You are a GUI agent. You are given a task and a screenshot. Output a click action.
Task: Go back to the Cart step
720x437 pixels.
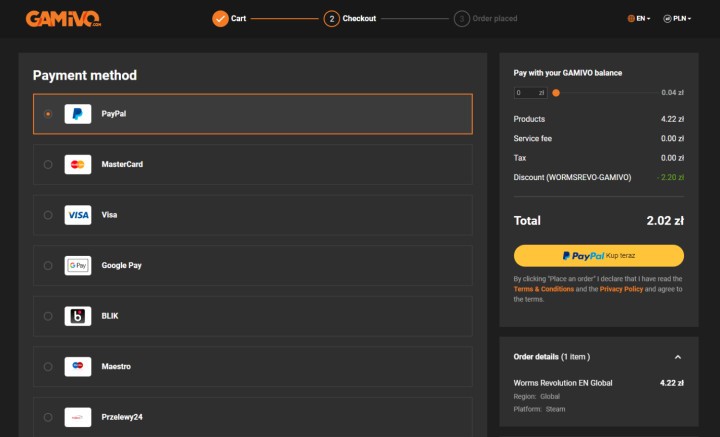(238, 18)
